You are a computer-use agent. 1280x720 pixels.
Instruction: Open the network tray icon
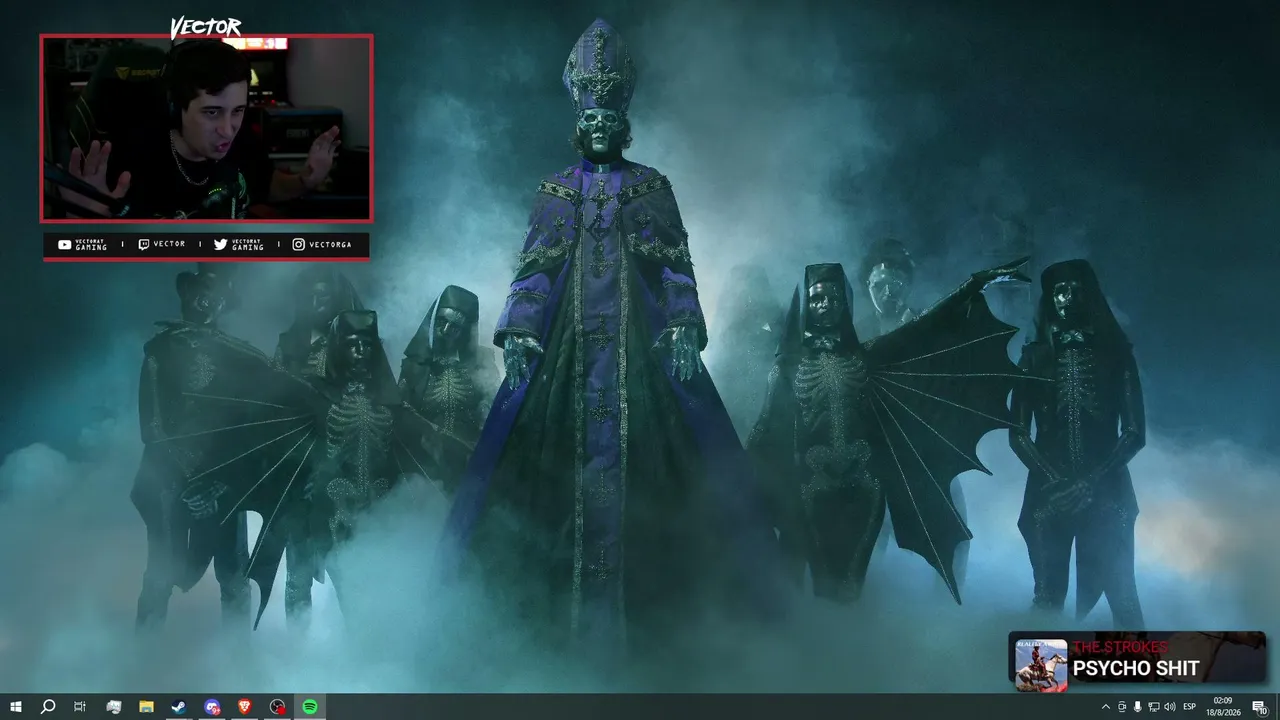pyautogui.click(x=1153, y=707)
